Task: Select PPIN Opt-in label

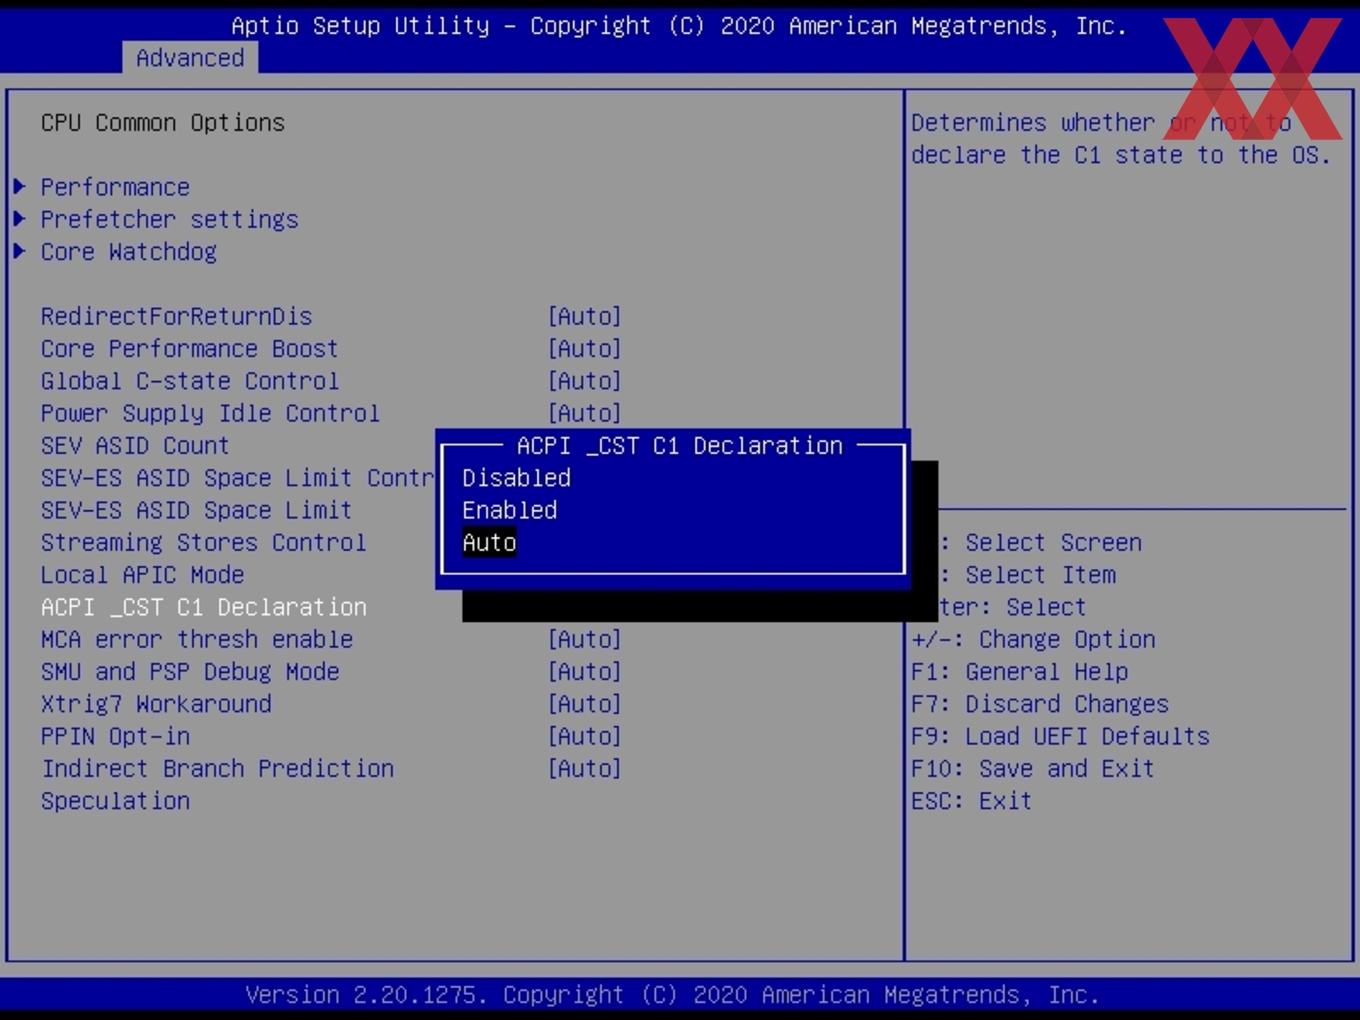Action: 115,736
